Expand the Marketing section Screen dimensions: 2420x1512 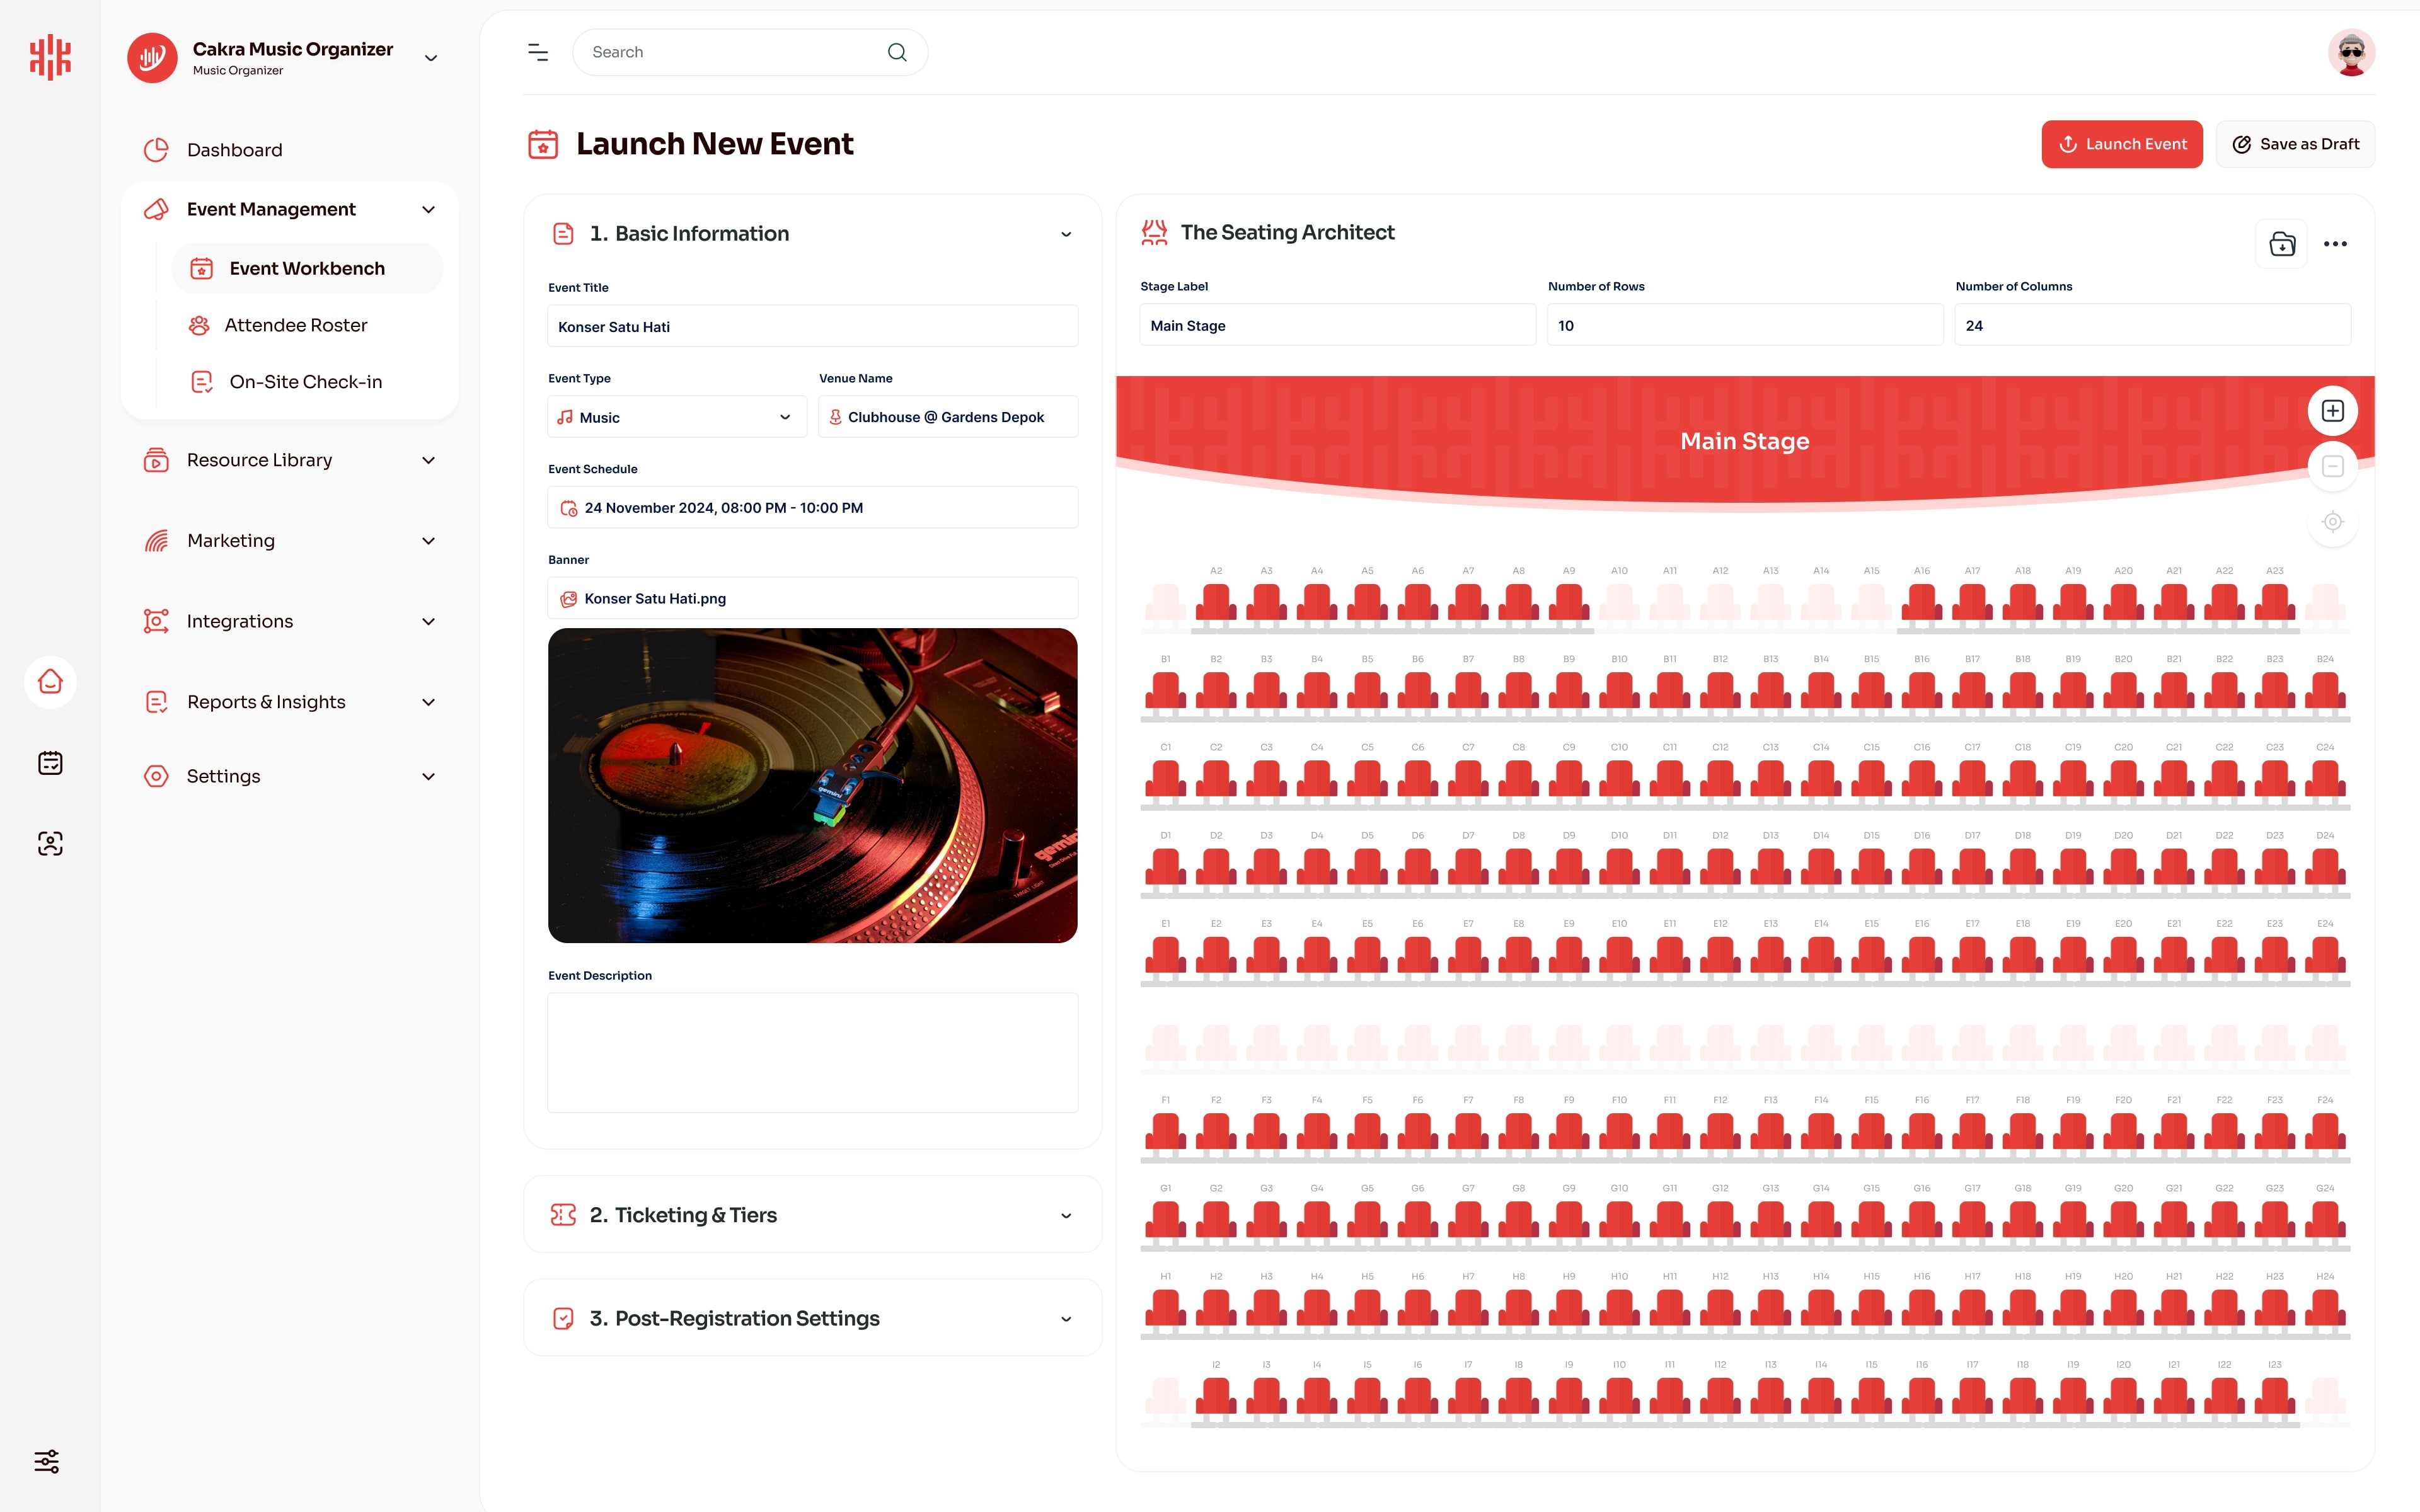[x=290, y=541]
